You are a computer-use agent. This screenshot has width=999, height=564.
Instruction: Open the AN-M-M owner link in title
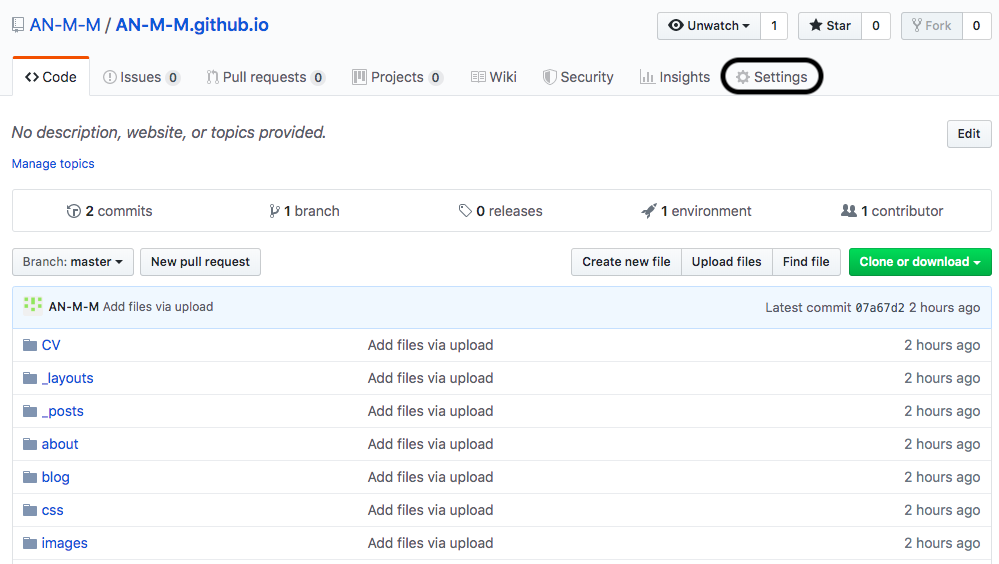(x=65, y=25)
